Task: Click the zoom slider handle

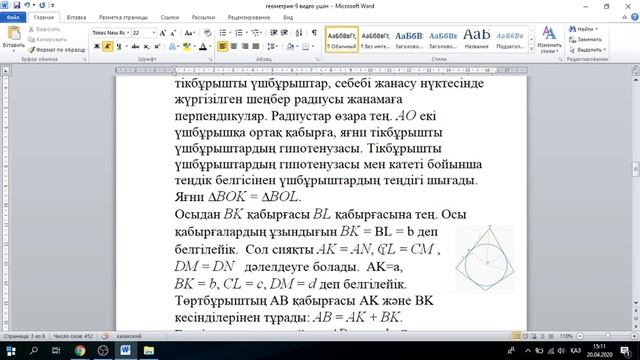Action: coord(608,336)
